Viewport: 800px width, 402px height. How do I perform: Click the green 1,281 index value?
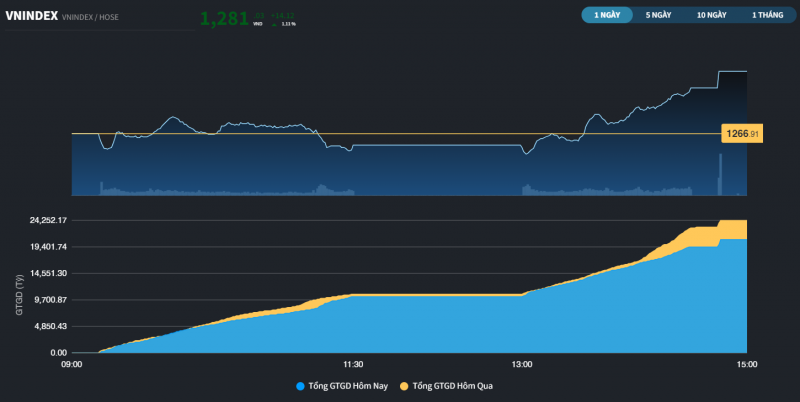224,18
